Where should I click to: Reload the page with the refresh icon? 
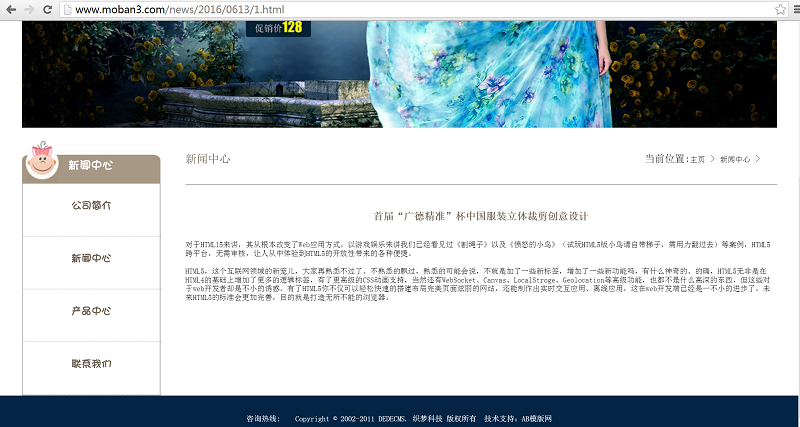click(x=47, y=9)
